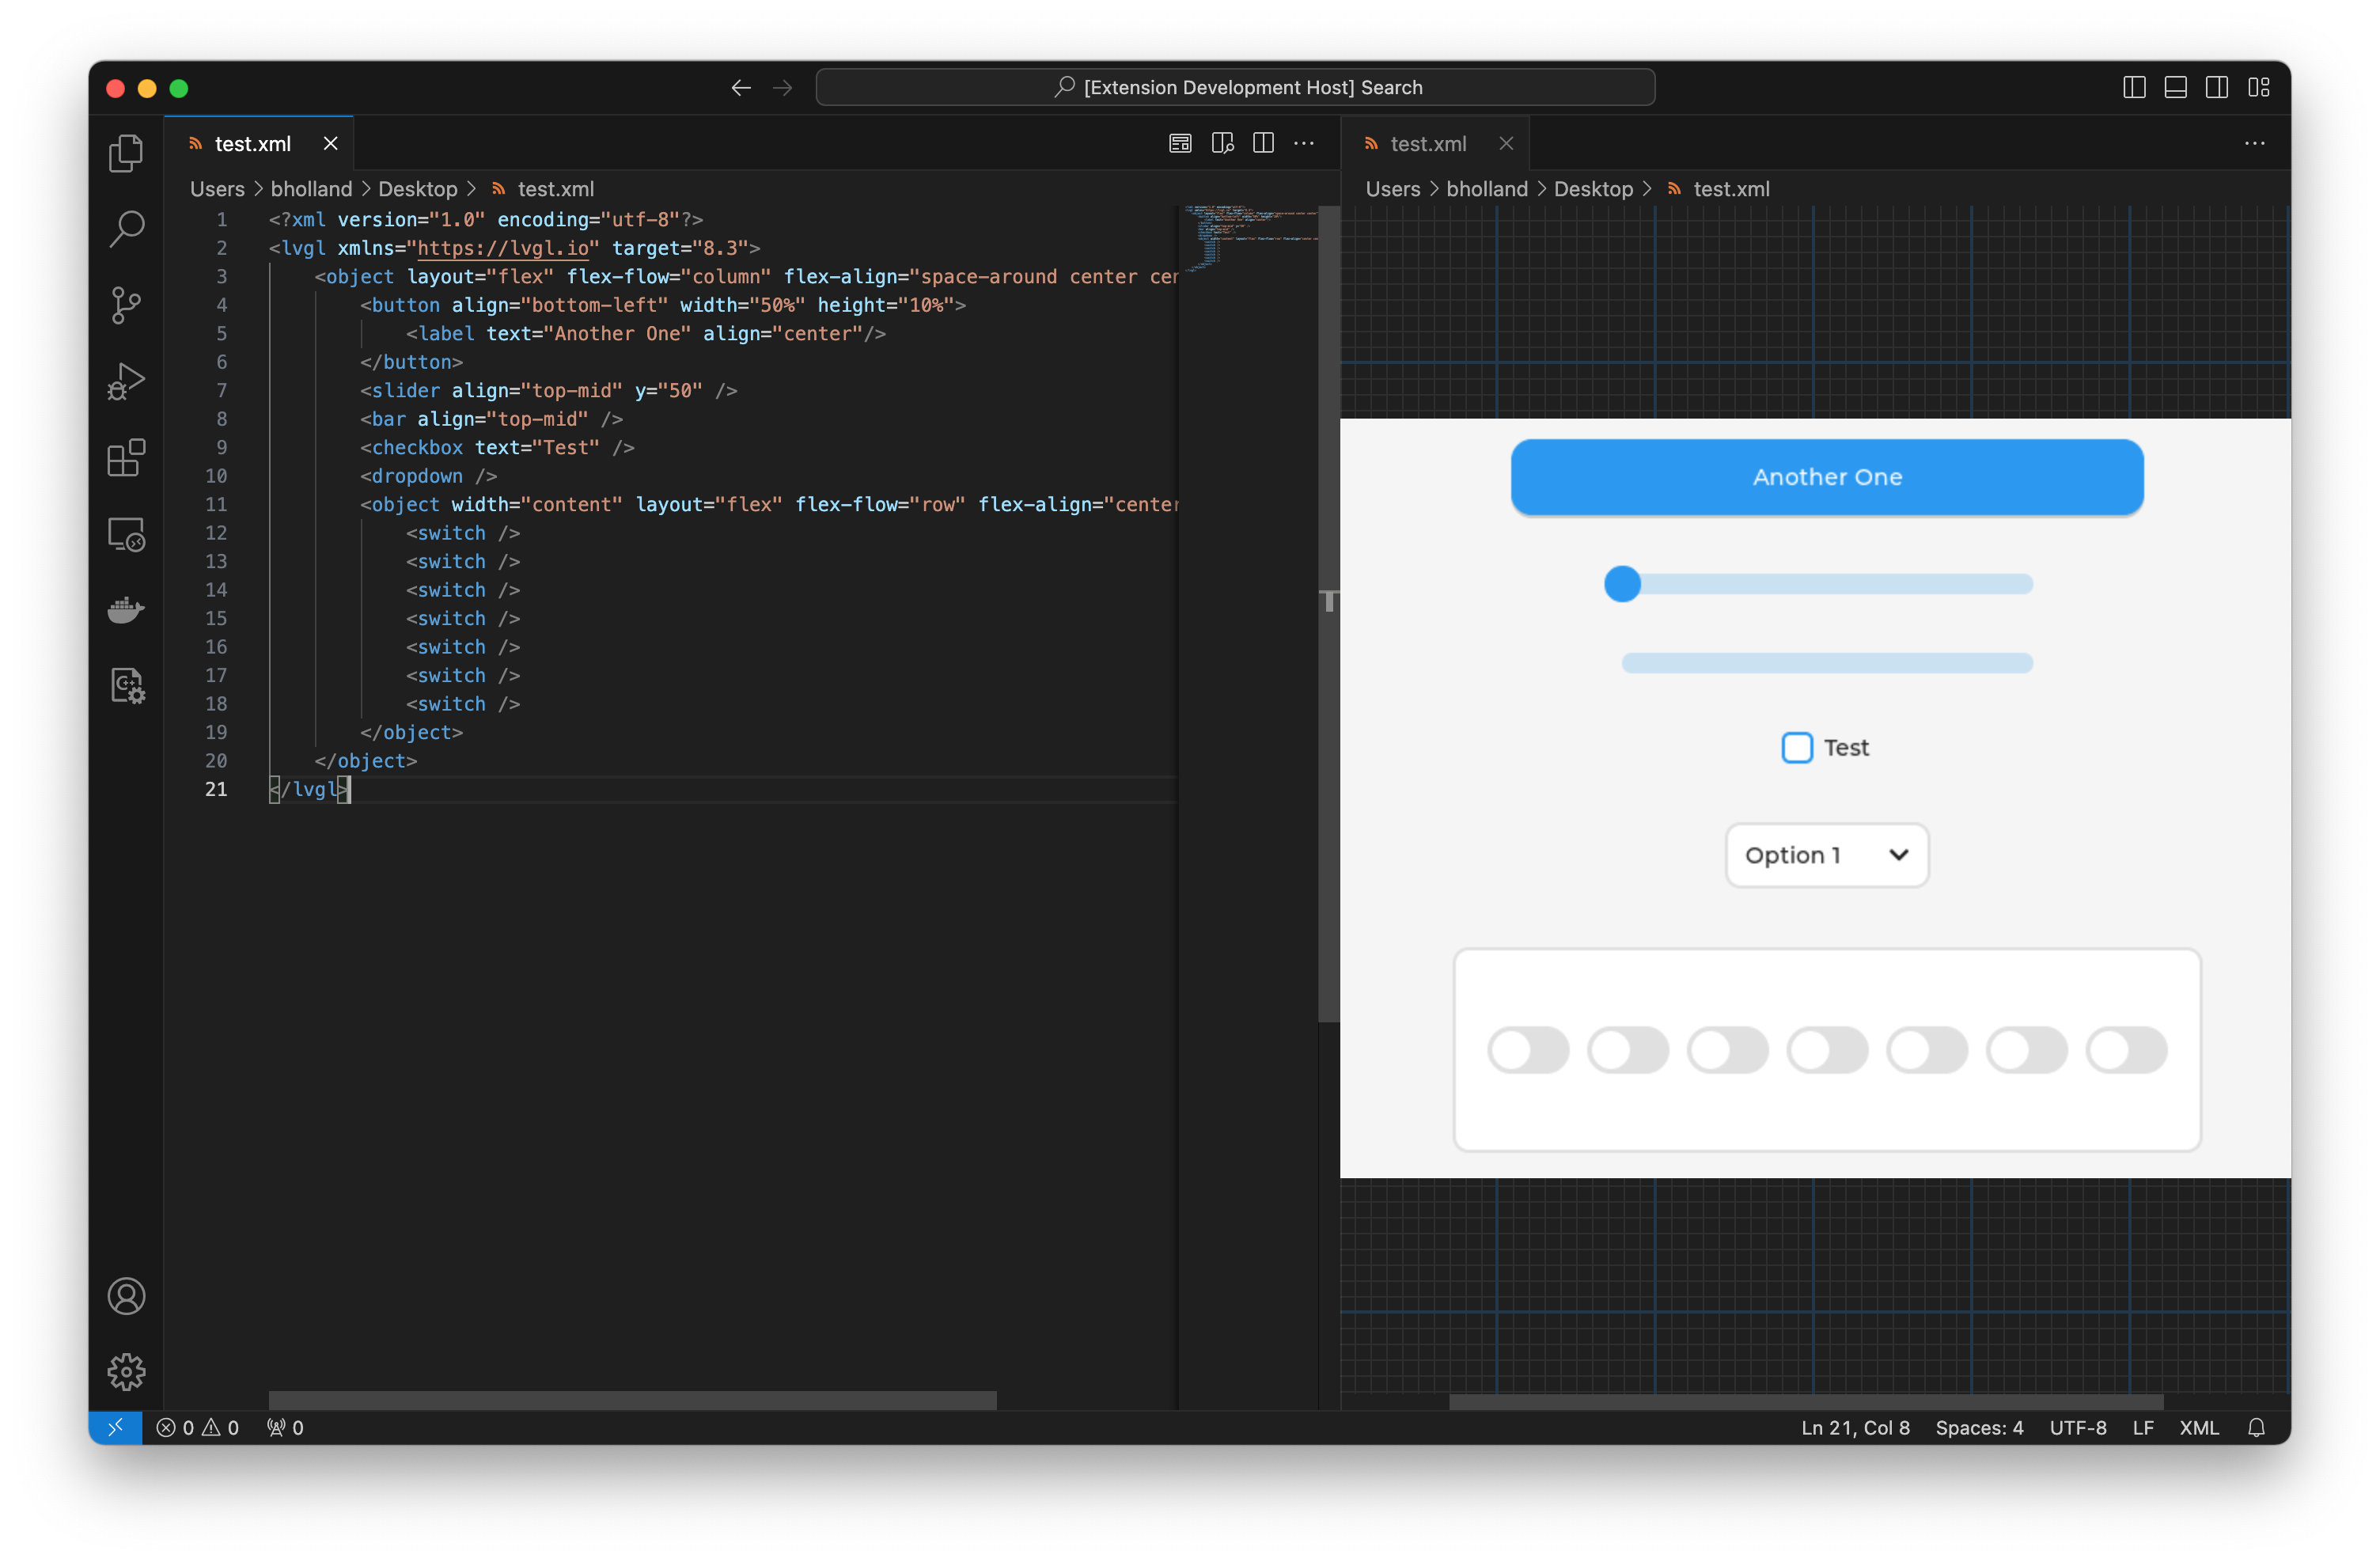The width and height of the screenshot is (2380, 1562).
Task: Toggle the last switch in the preview row
Action: tap(2127, 1049)
